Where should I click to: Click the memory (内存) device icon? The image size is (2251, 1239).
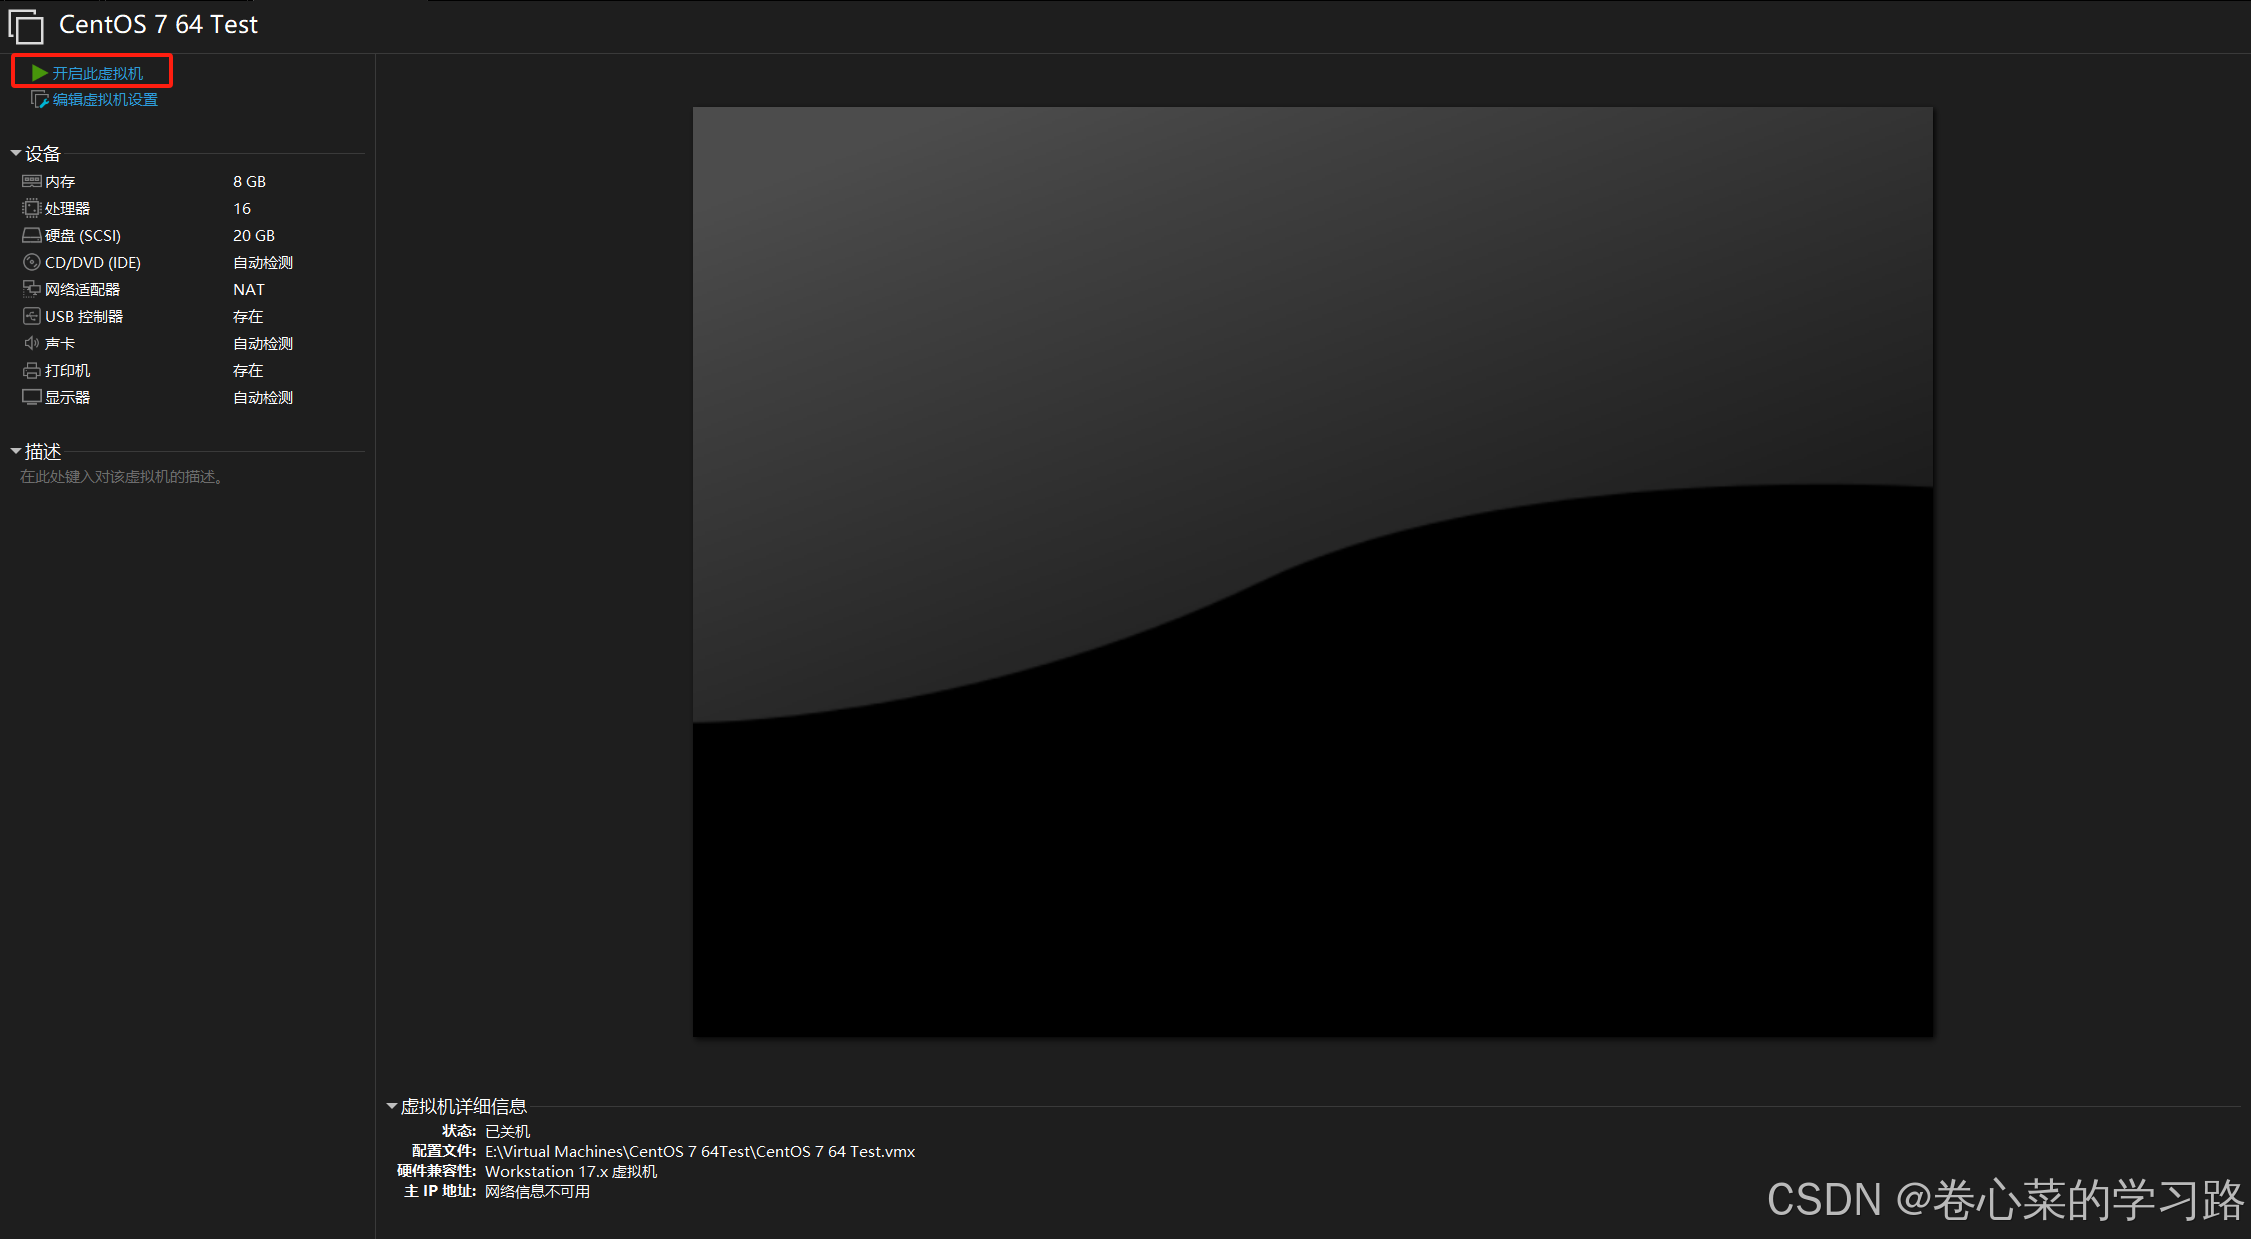pos(32,181)
